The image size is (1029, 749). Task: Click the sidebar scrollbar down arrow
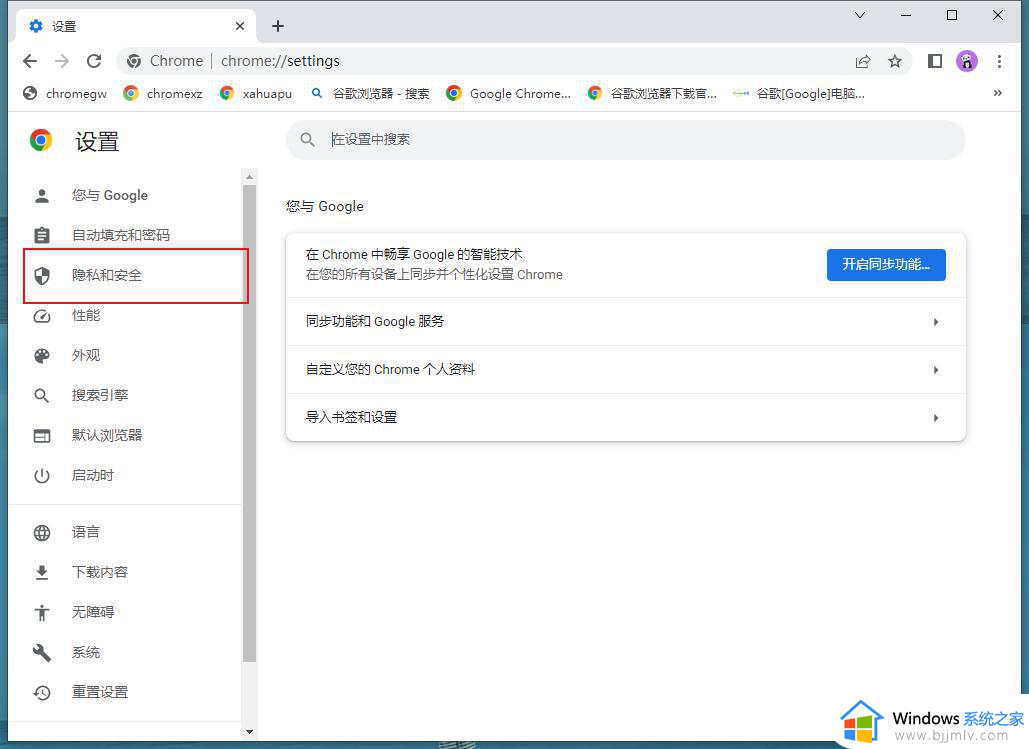tap(249, 731)
